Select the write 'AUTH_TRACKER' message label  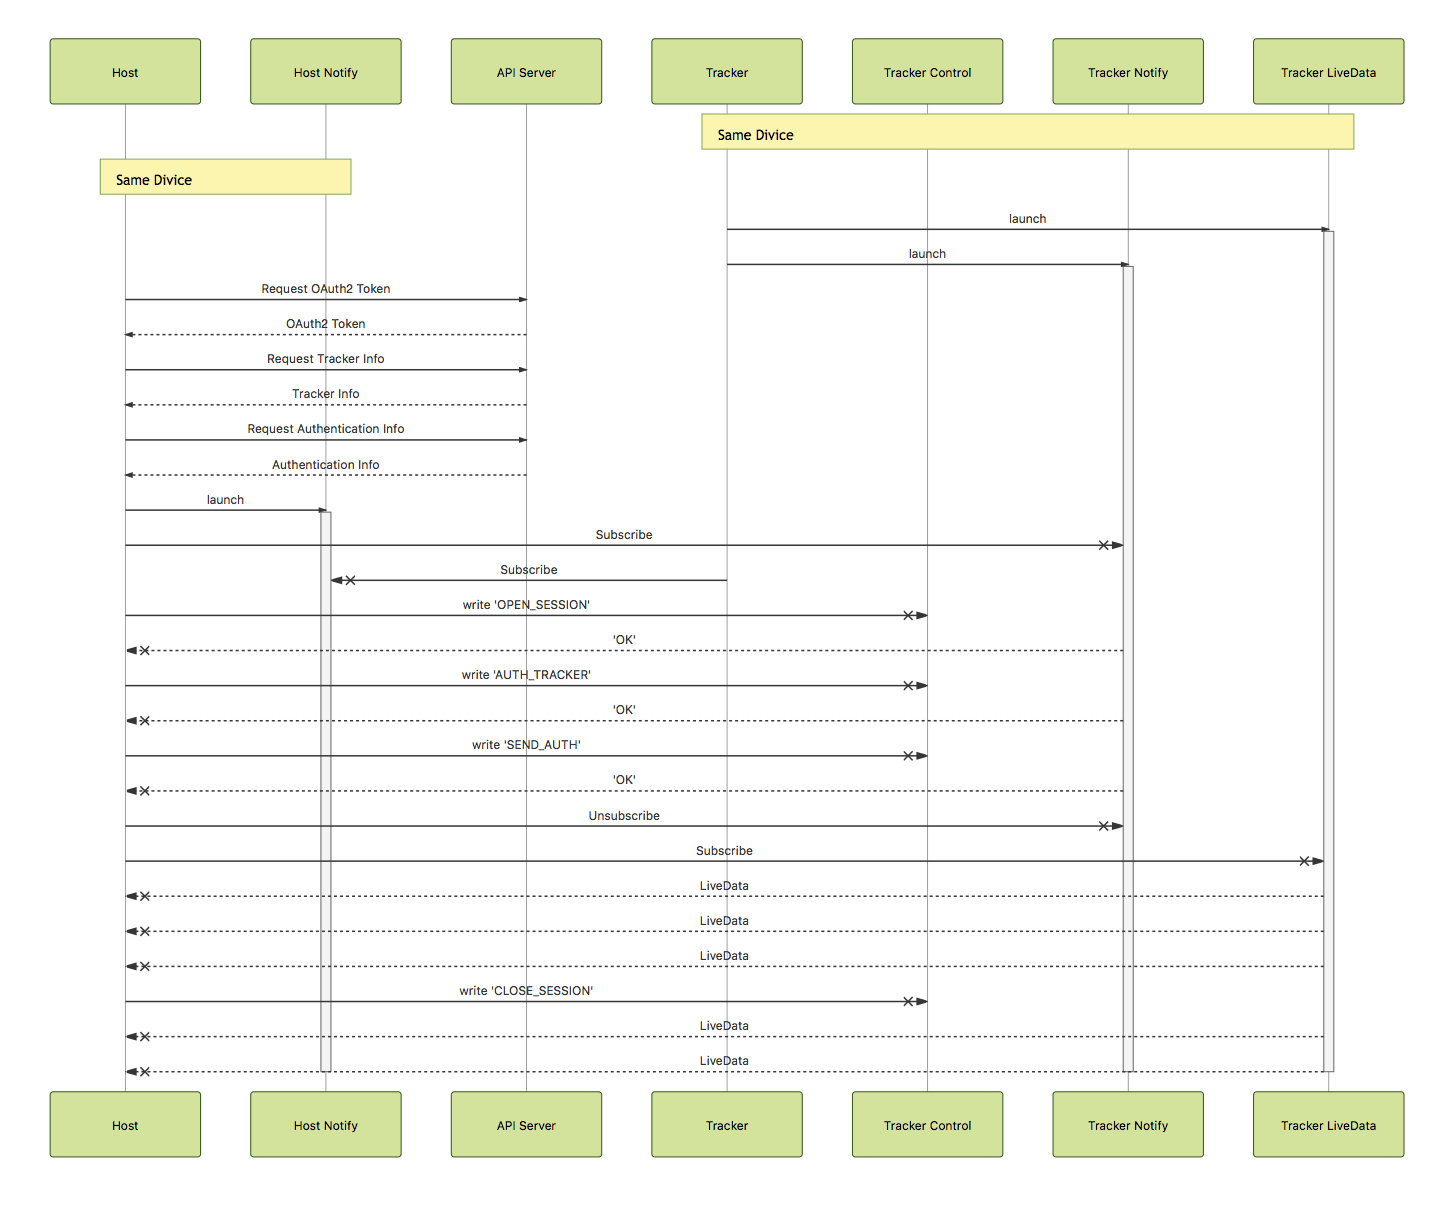[526, 675]
